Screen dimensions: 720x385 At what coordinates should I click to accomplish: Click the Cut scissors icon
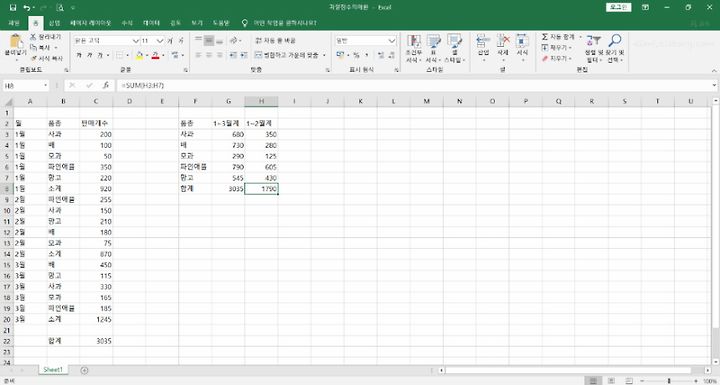tap(34, 37)
